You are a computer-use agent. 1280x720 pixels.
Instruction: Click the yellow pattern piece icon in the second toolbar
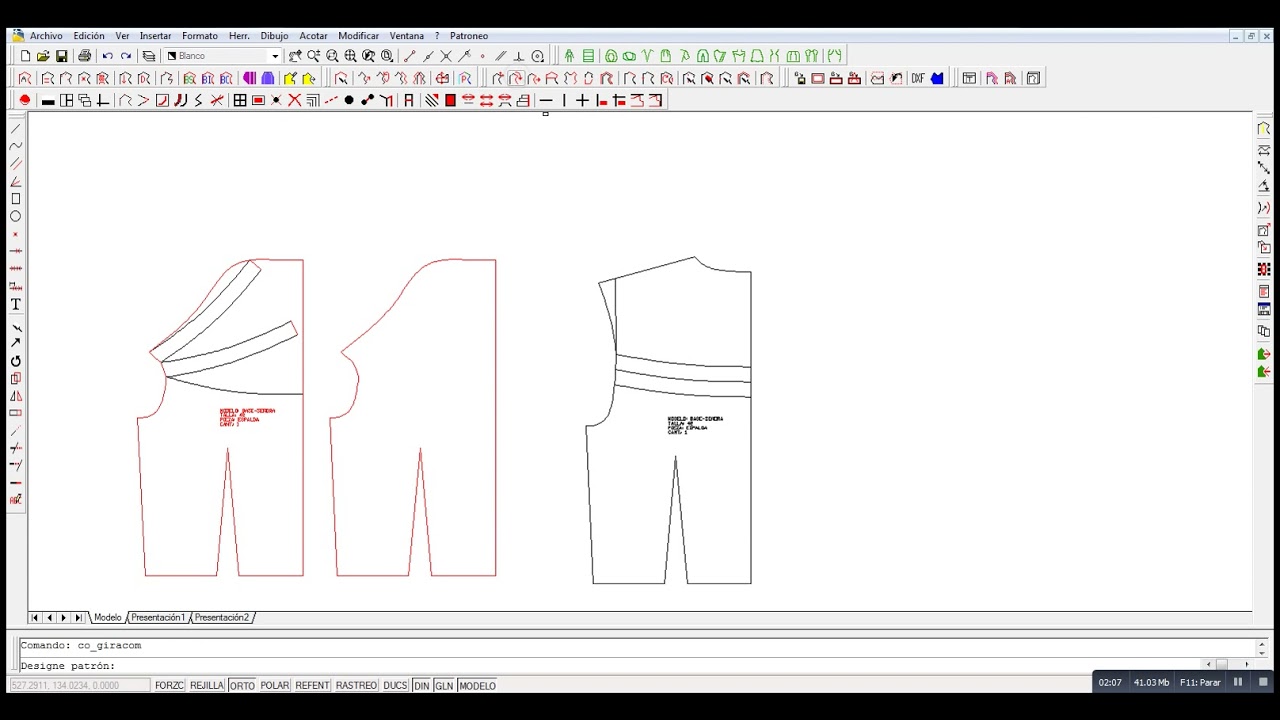(290, 78)
